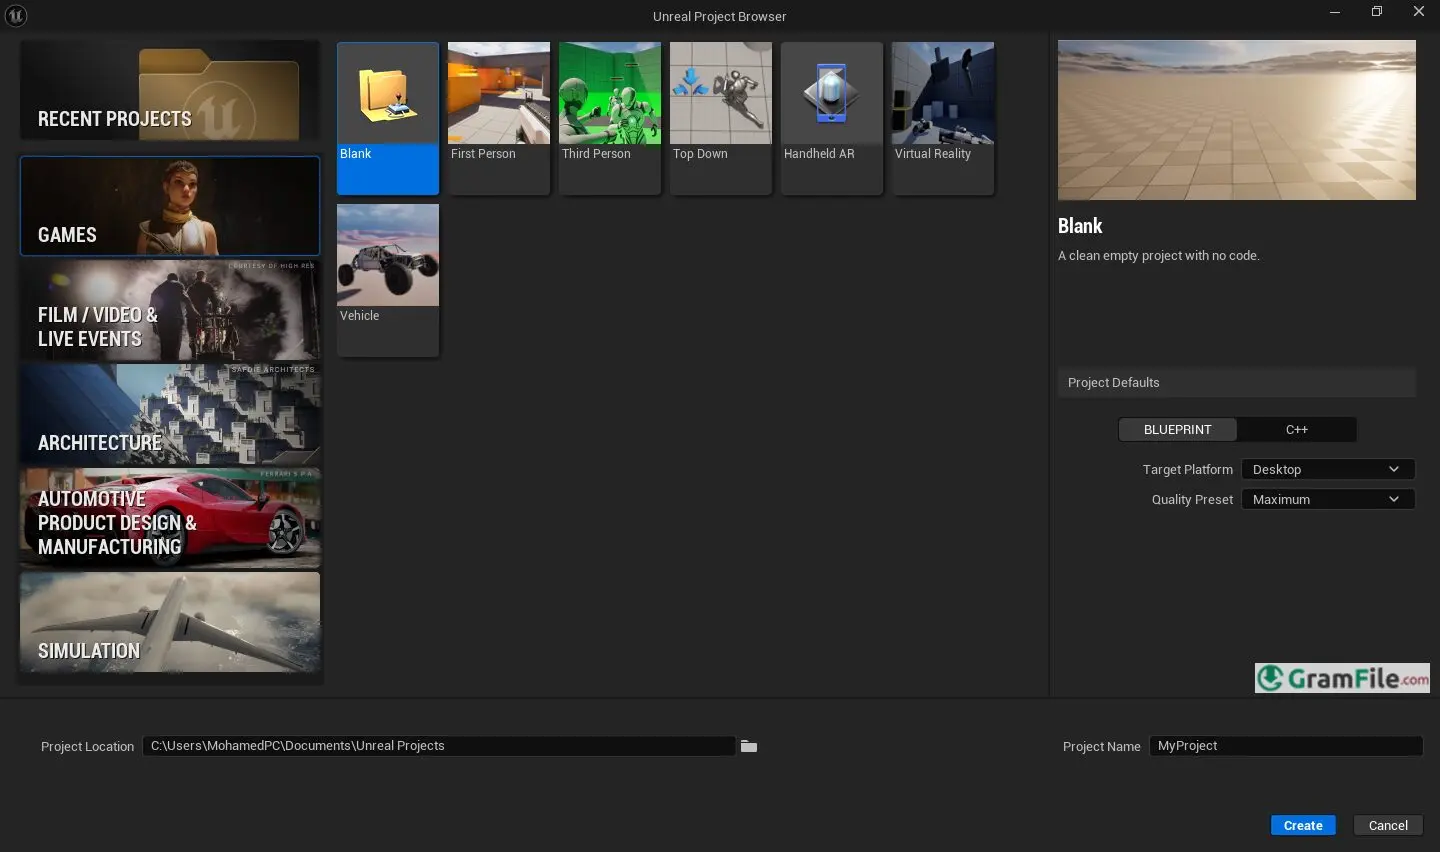Pick the Third Person template
The height and width of the screenshot is (852, 1440).
(x=610, y=118)
